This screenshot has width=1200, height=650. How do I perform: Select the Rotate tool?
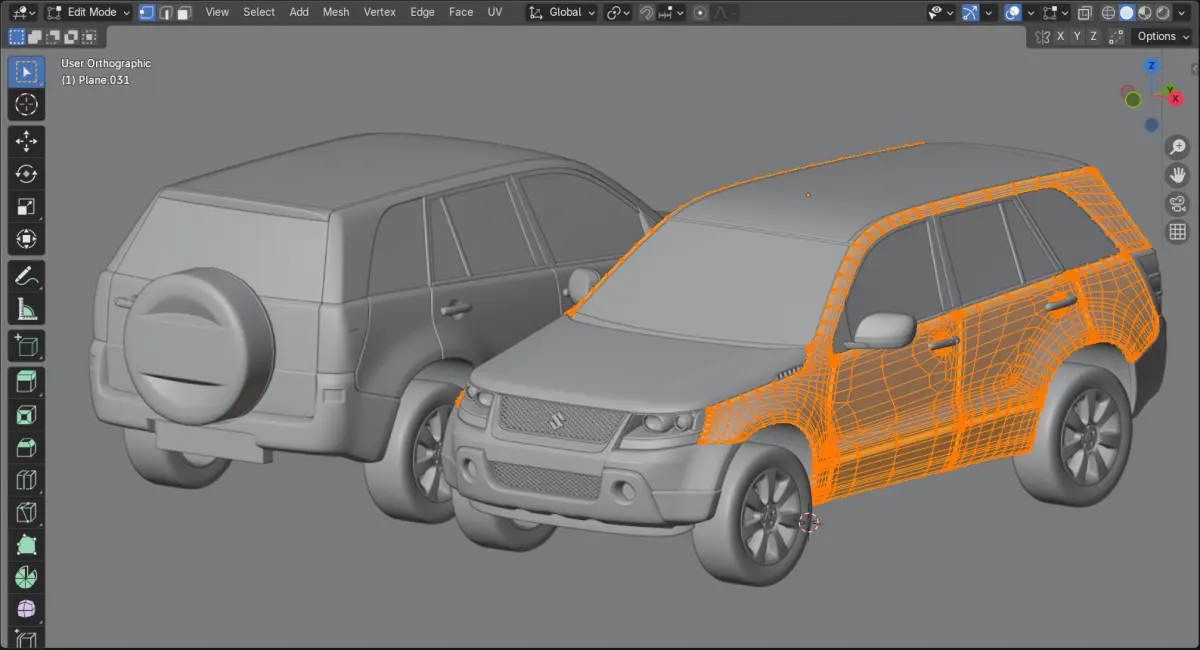tap(27, 174)
